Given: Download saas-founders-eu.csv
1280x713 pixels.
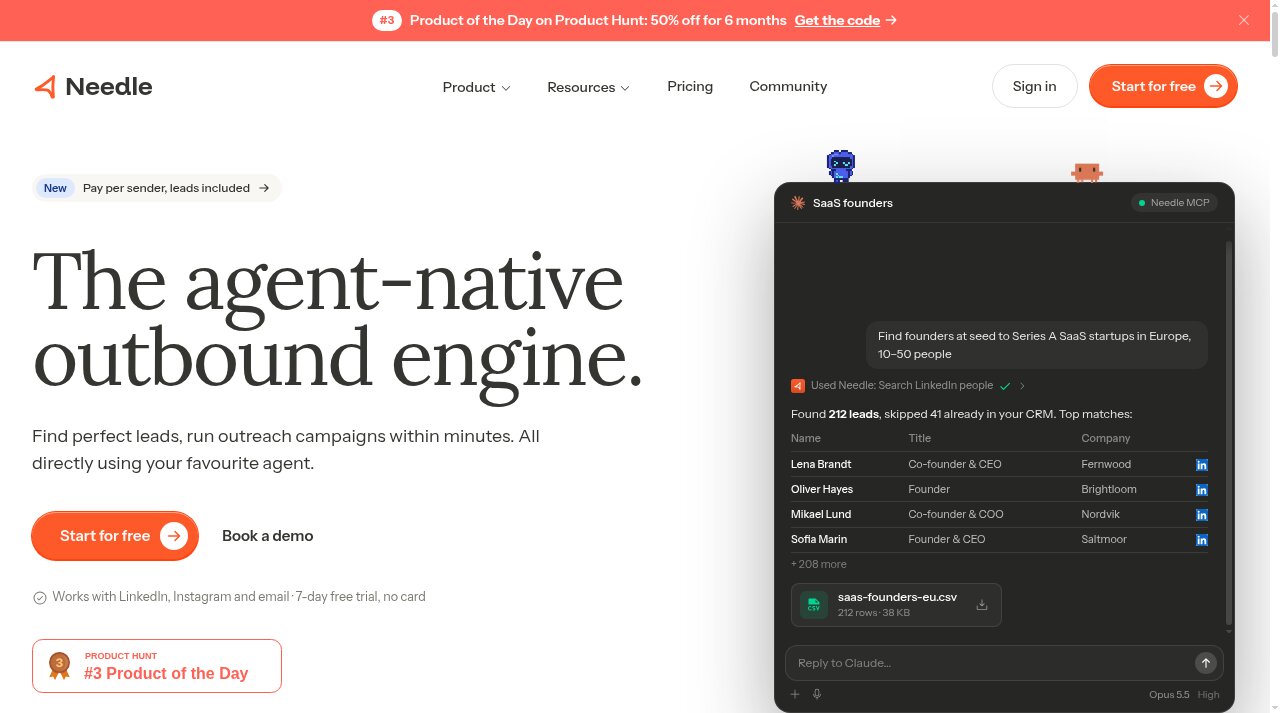Looking at the screenshot, I should [x=982, y=605].
